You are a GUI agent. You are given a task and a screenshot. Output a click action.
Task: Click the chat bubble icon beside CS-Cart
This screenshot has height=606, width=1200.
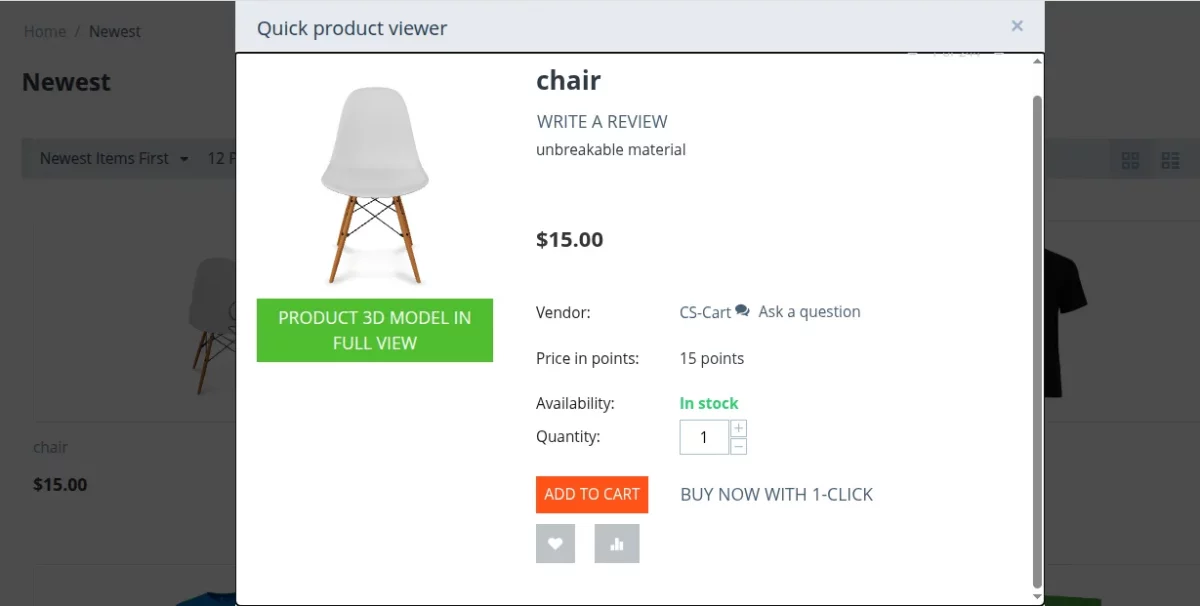point(742,311)
